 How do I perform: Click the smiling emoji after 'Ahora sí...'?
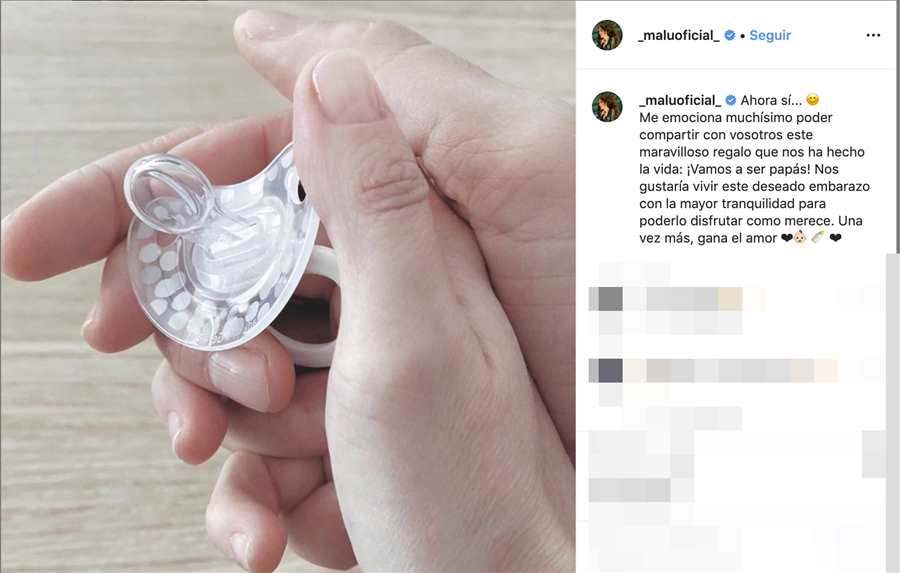812,100
